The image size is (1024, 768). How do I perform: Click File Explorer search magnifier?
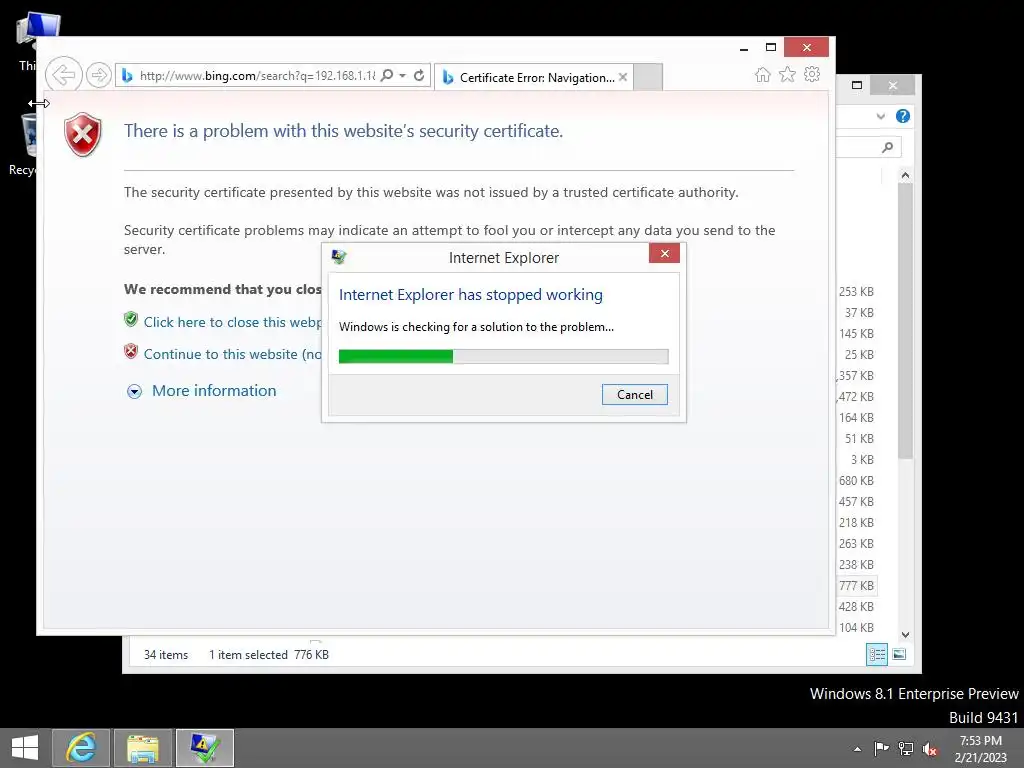point(888,147)
